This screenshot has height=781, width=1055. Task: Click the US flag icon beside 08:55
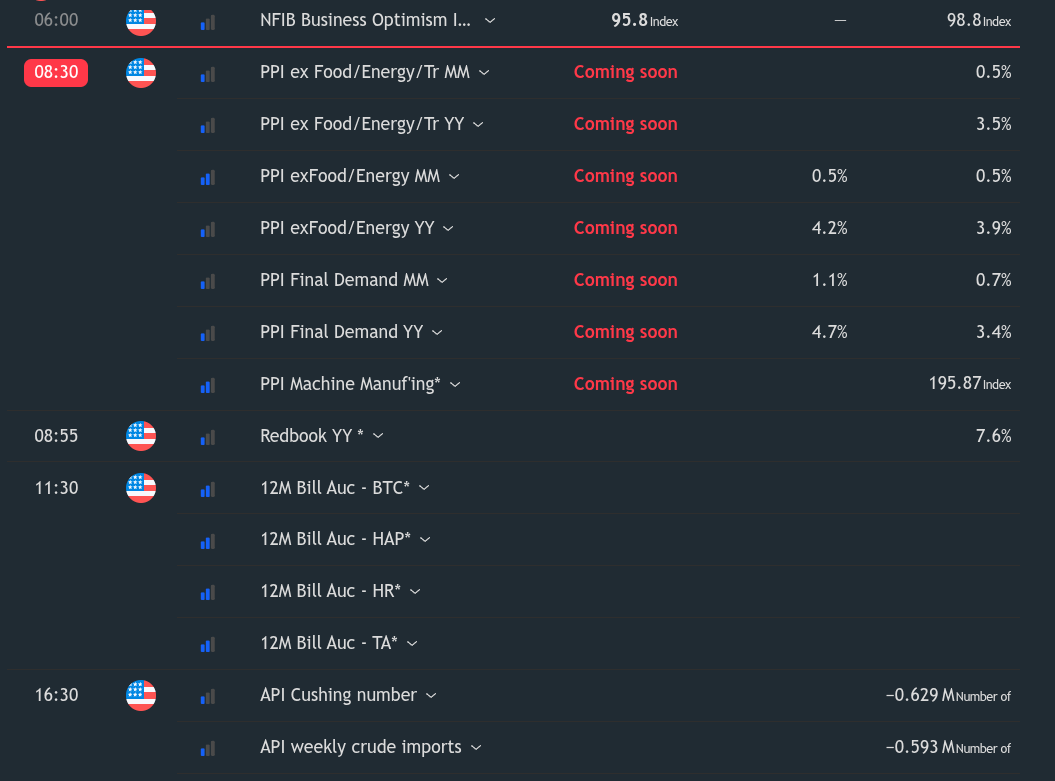pyautogui.click(x=141, y=436)
